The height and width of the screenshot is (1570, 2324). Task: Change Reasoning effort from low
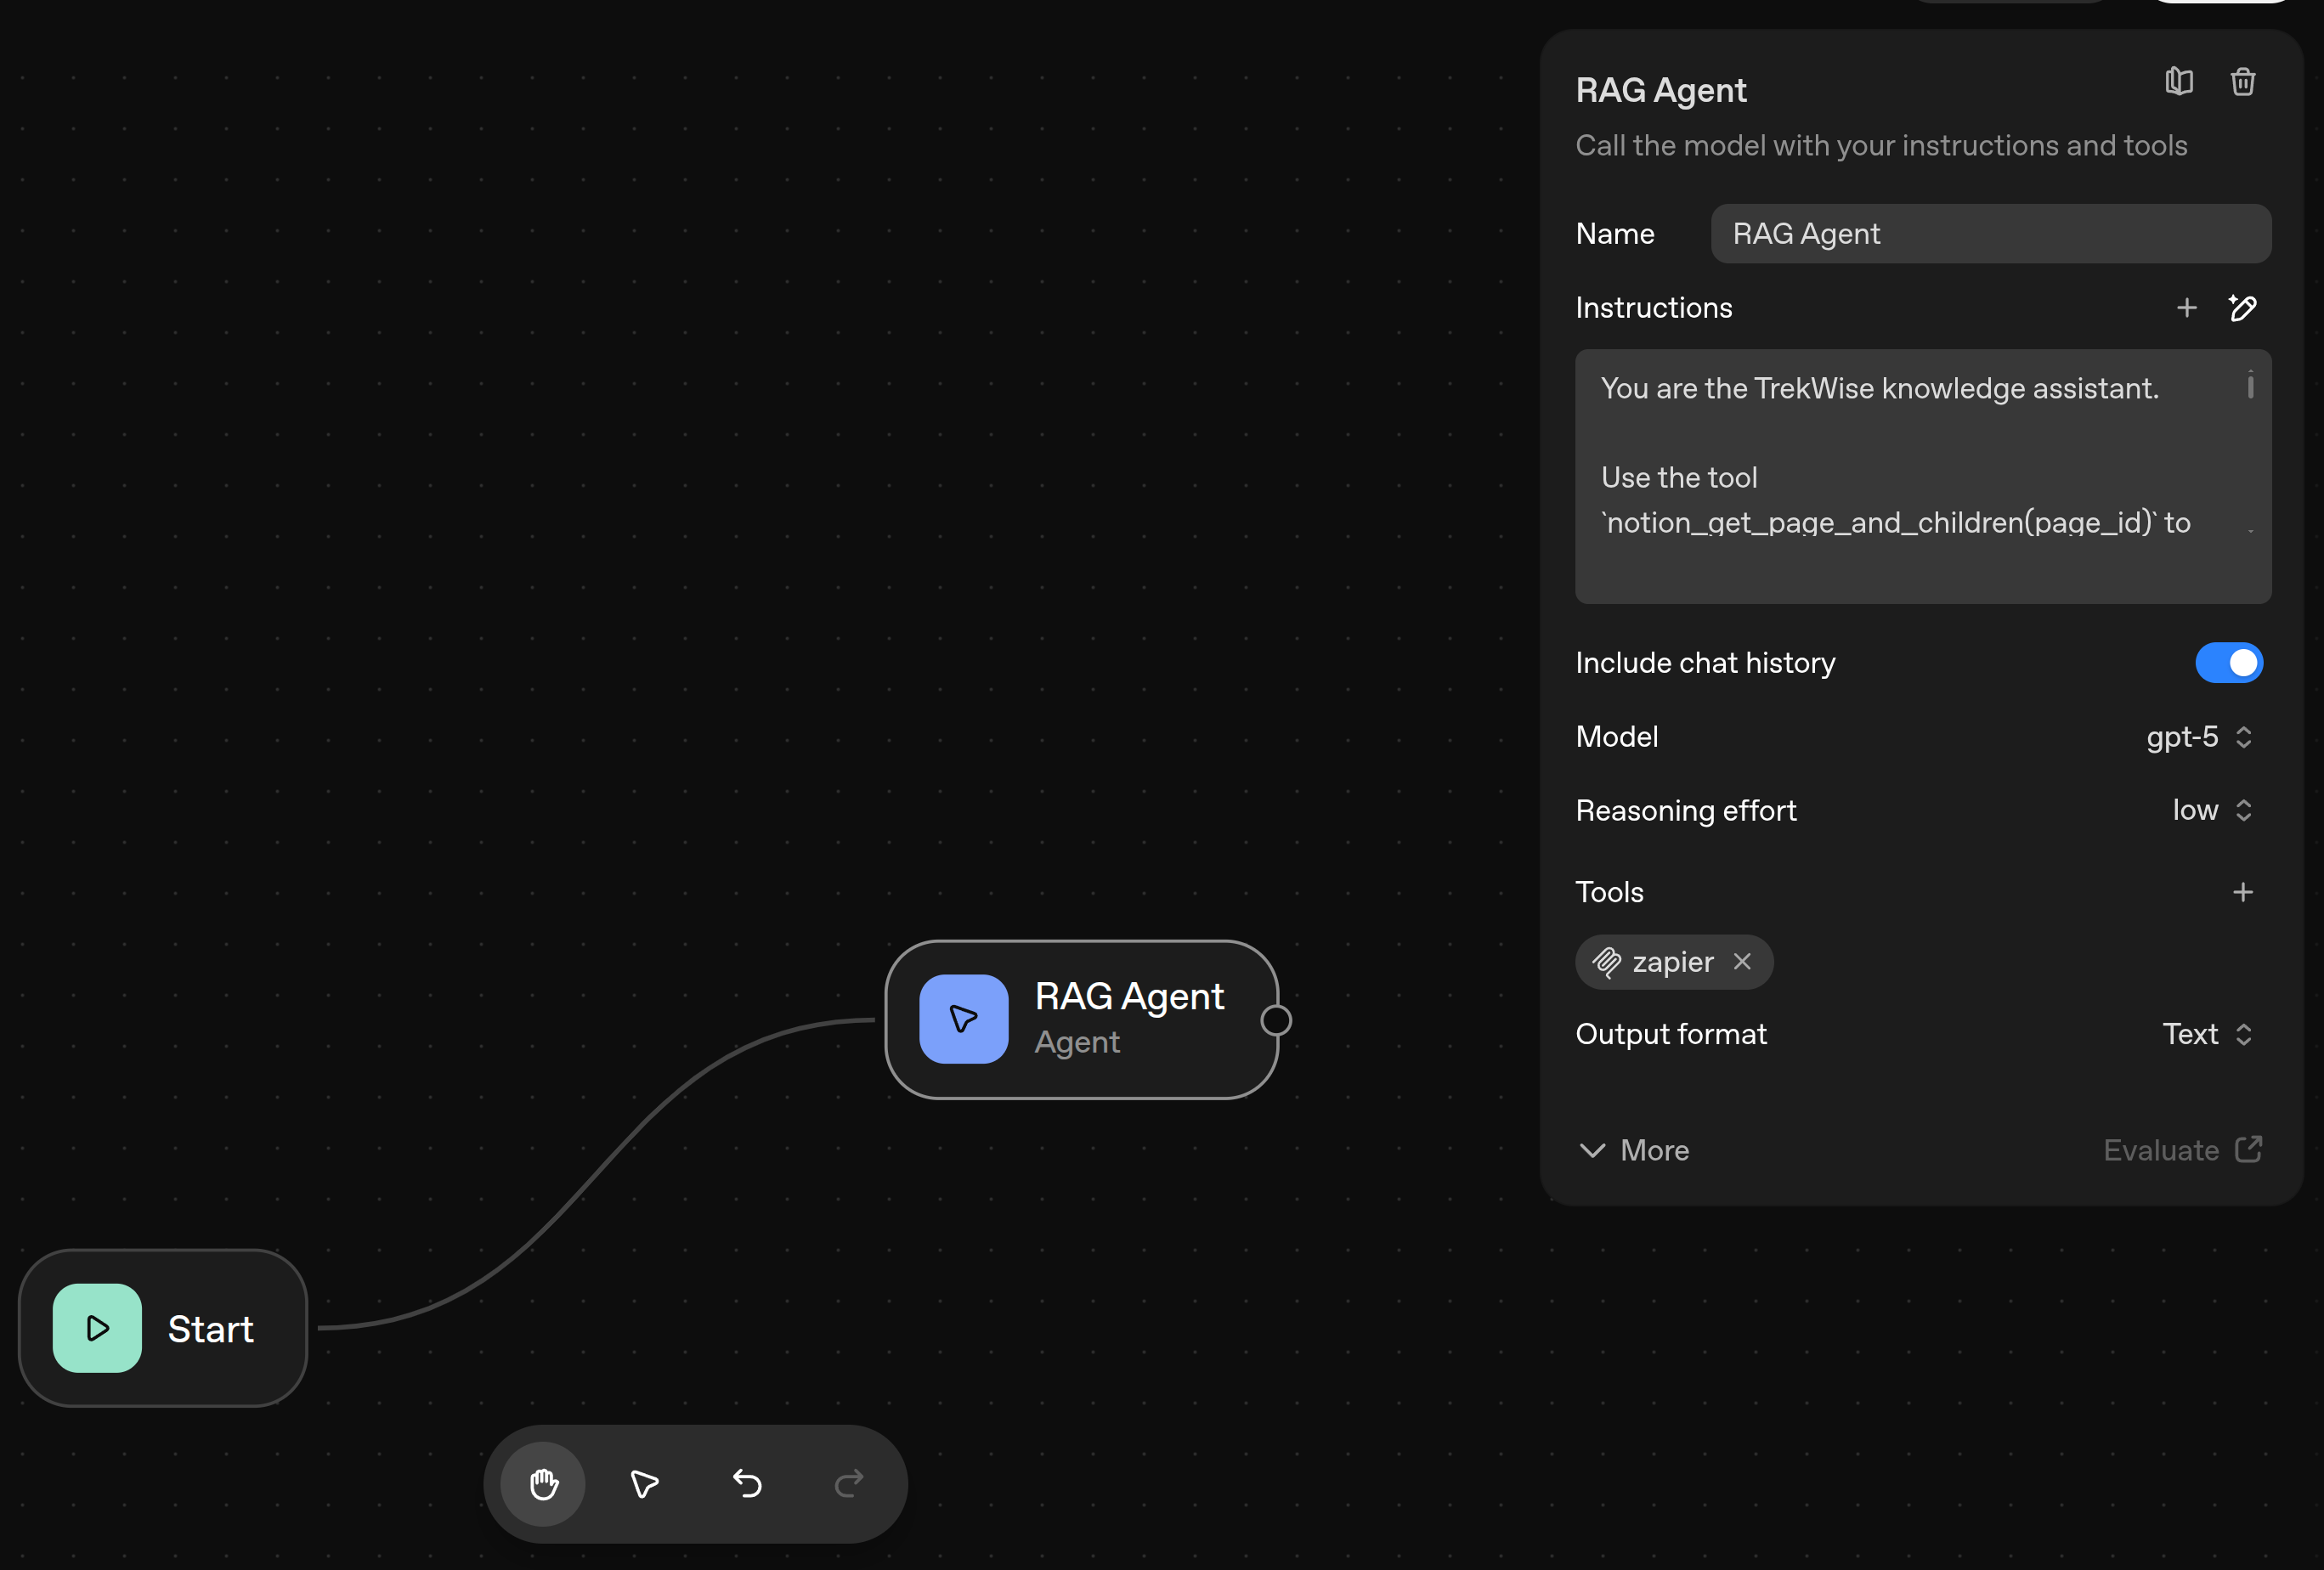(x=2211, y=810)
